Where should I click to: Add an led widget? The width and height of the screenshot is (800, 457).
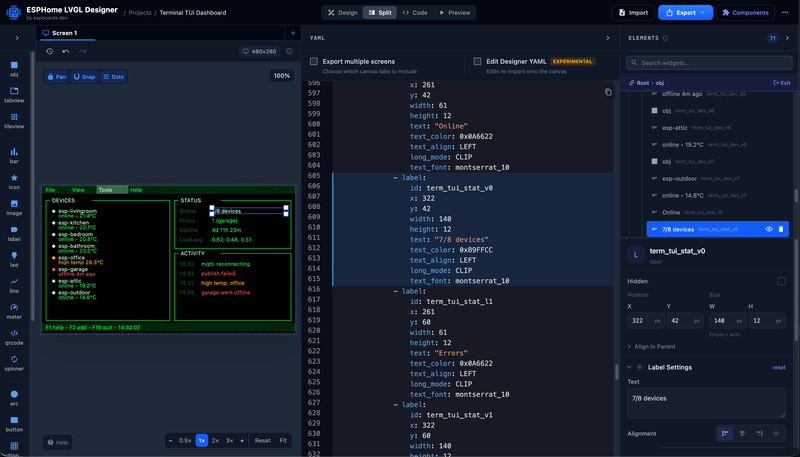14,260
